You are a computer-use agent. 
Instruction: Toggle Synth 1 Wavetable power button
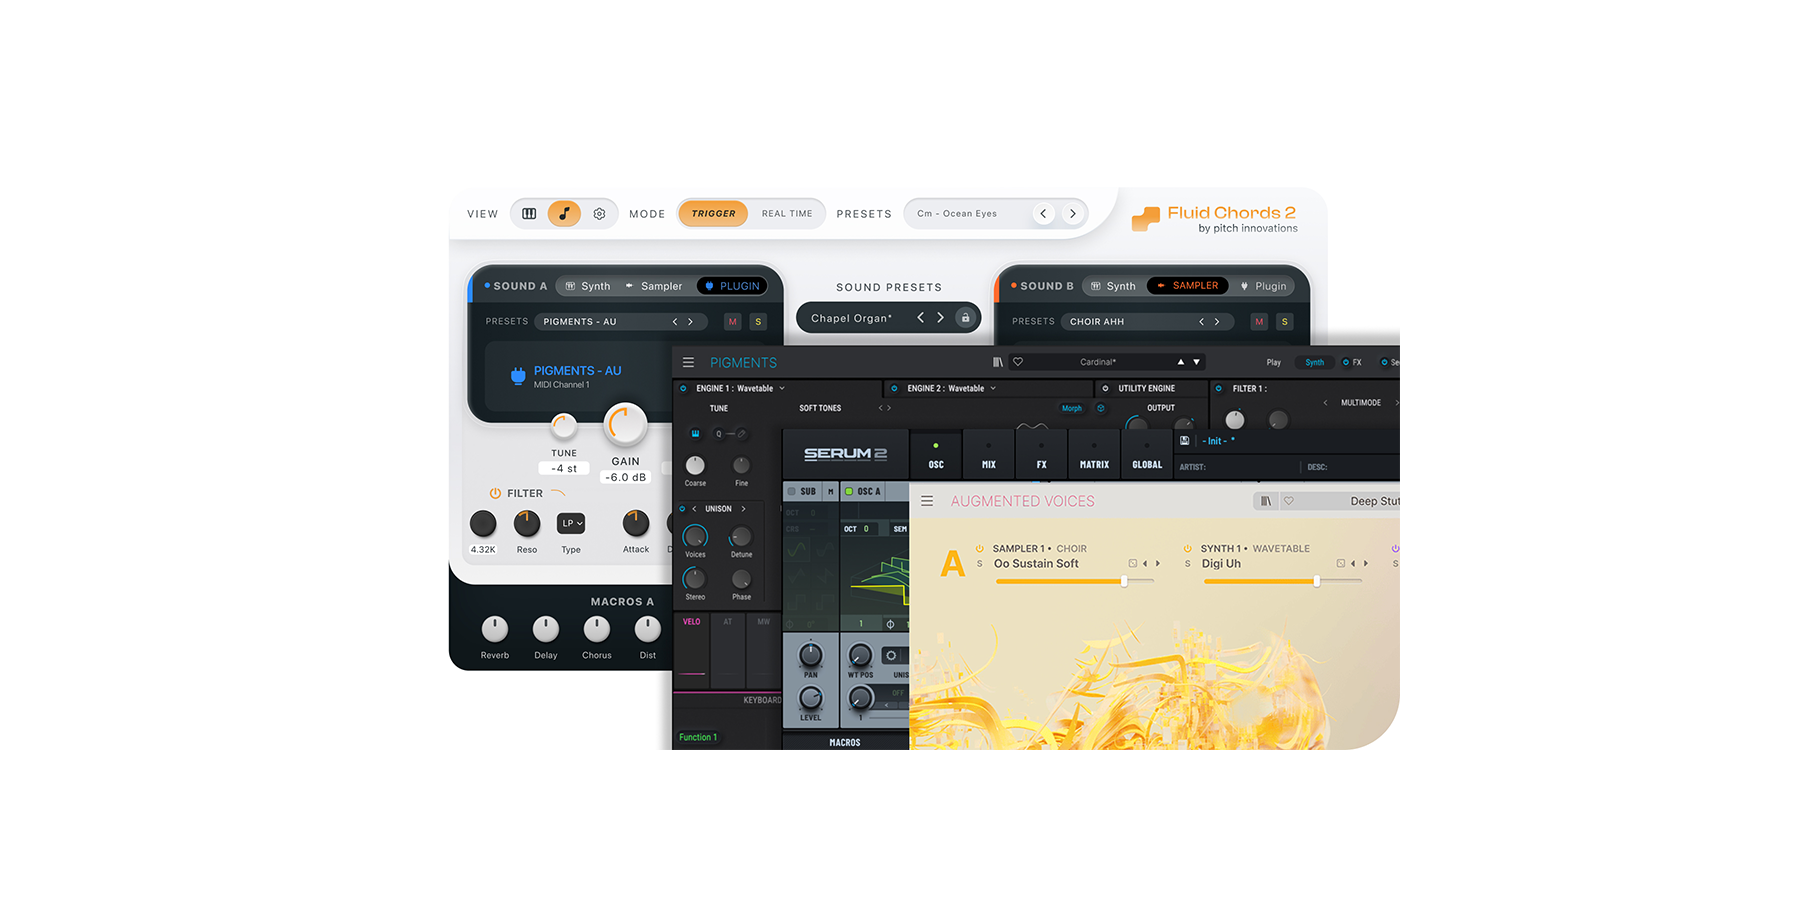point(1187,548)
